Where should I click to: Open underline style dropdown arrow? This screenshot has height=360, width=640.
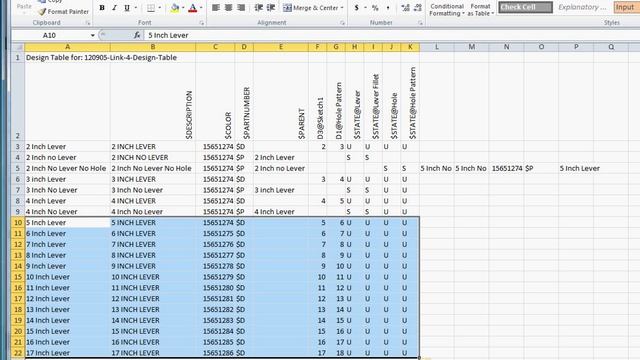(x=136, y=8)
